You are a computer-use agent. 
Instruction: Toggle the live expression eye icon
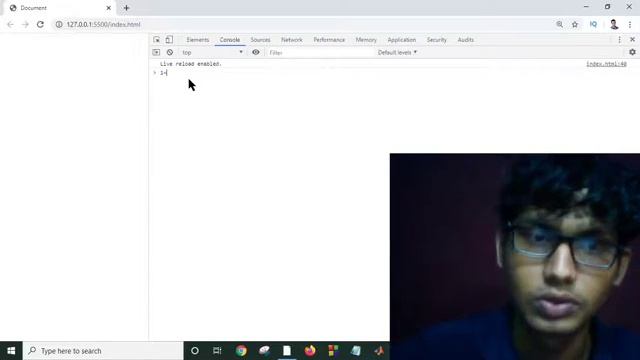pyautogui.click(x=256, y=52)
